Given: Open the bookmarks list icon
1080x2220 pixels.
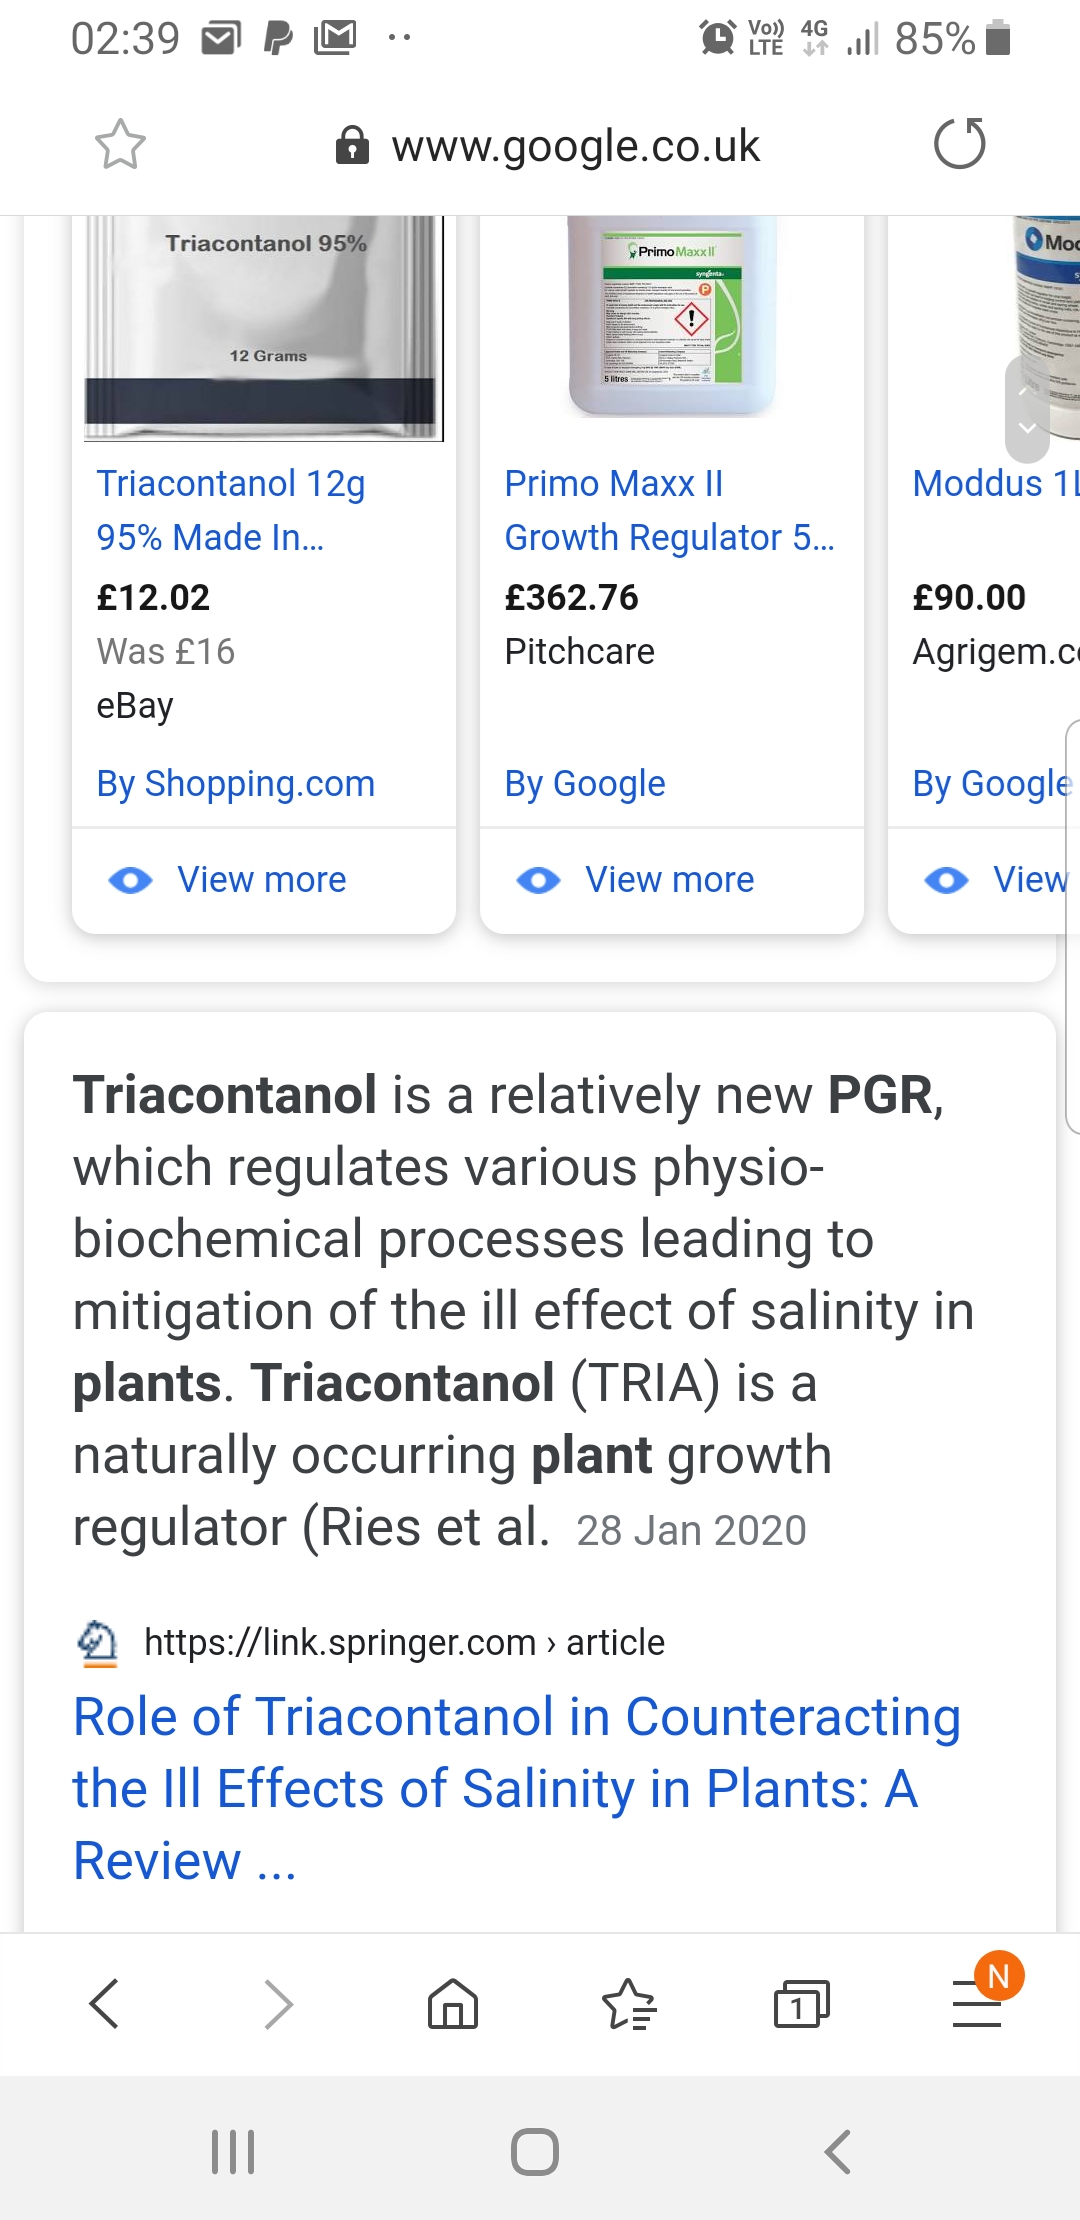Looking at the screenshot, I should pos(628,2004).
